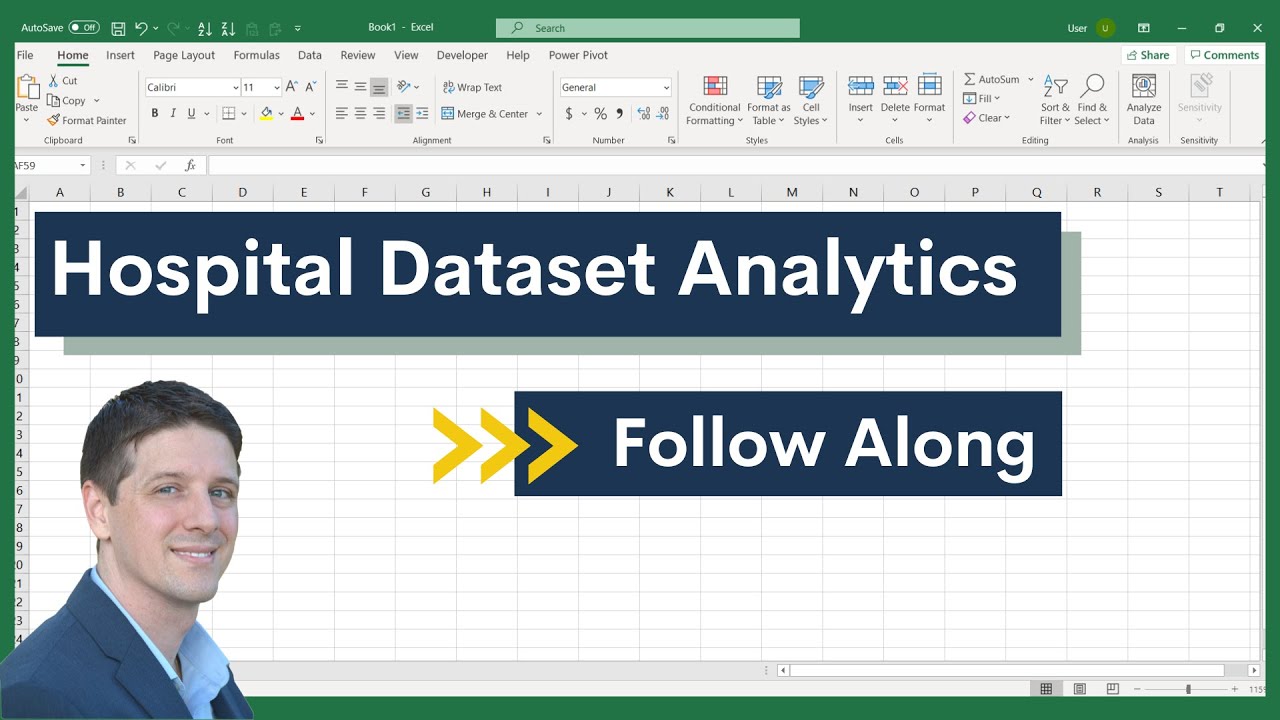Screen dimensions: 1280x720
Task: Sort descending with the Z-A quick access icon
Action: [229, 28]
